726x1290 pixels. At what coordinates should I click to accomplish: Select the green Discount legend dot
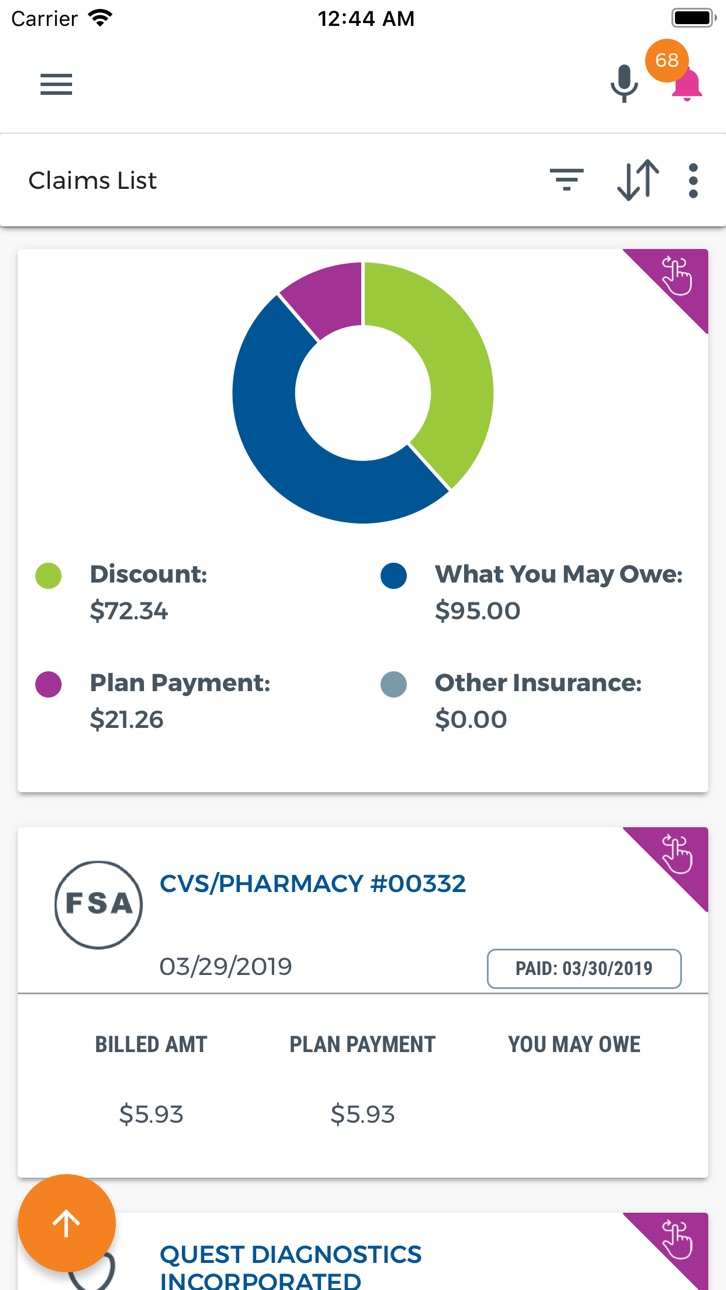[x=48, y=575]
